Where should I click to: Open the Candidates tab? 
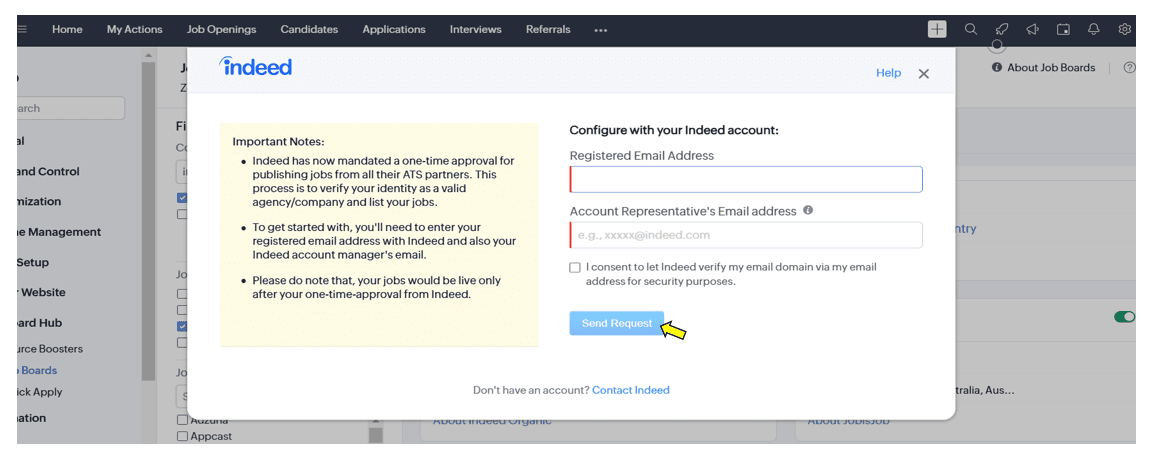click(x=309, y=29)
